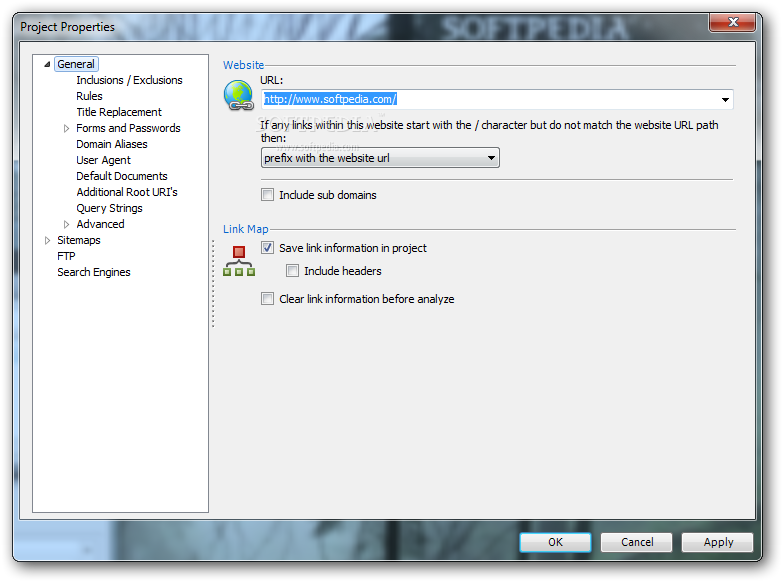Expand the Sitemaps tree node

(47, 240)
